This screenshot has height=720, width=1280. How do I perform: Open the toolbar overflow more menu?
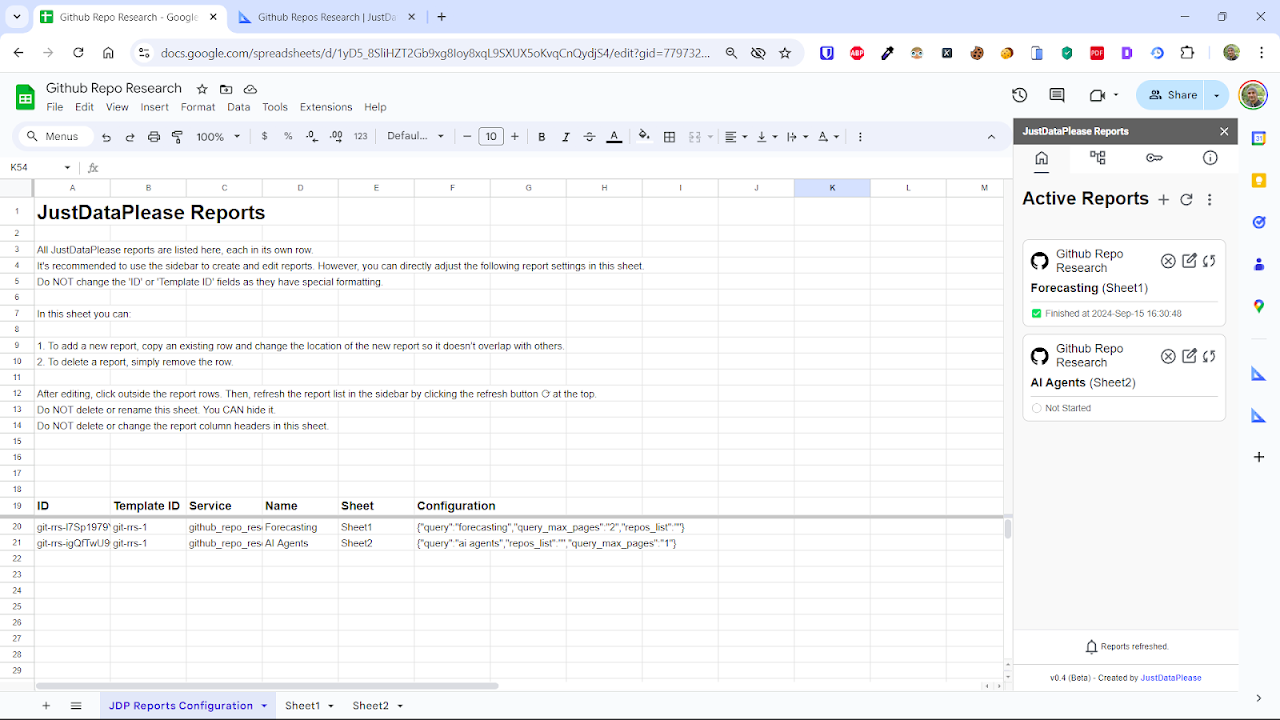[x=860, y=137]
